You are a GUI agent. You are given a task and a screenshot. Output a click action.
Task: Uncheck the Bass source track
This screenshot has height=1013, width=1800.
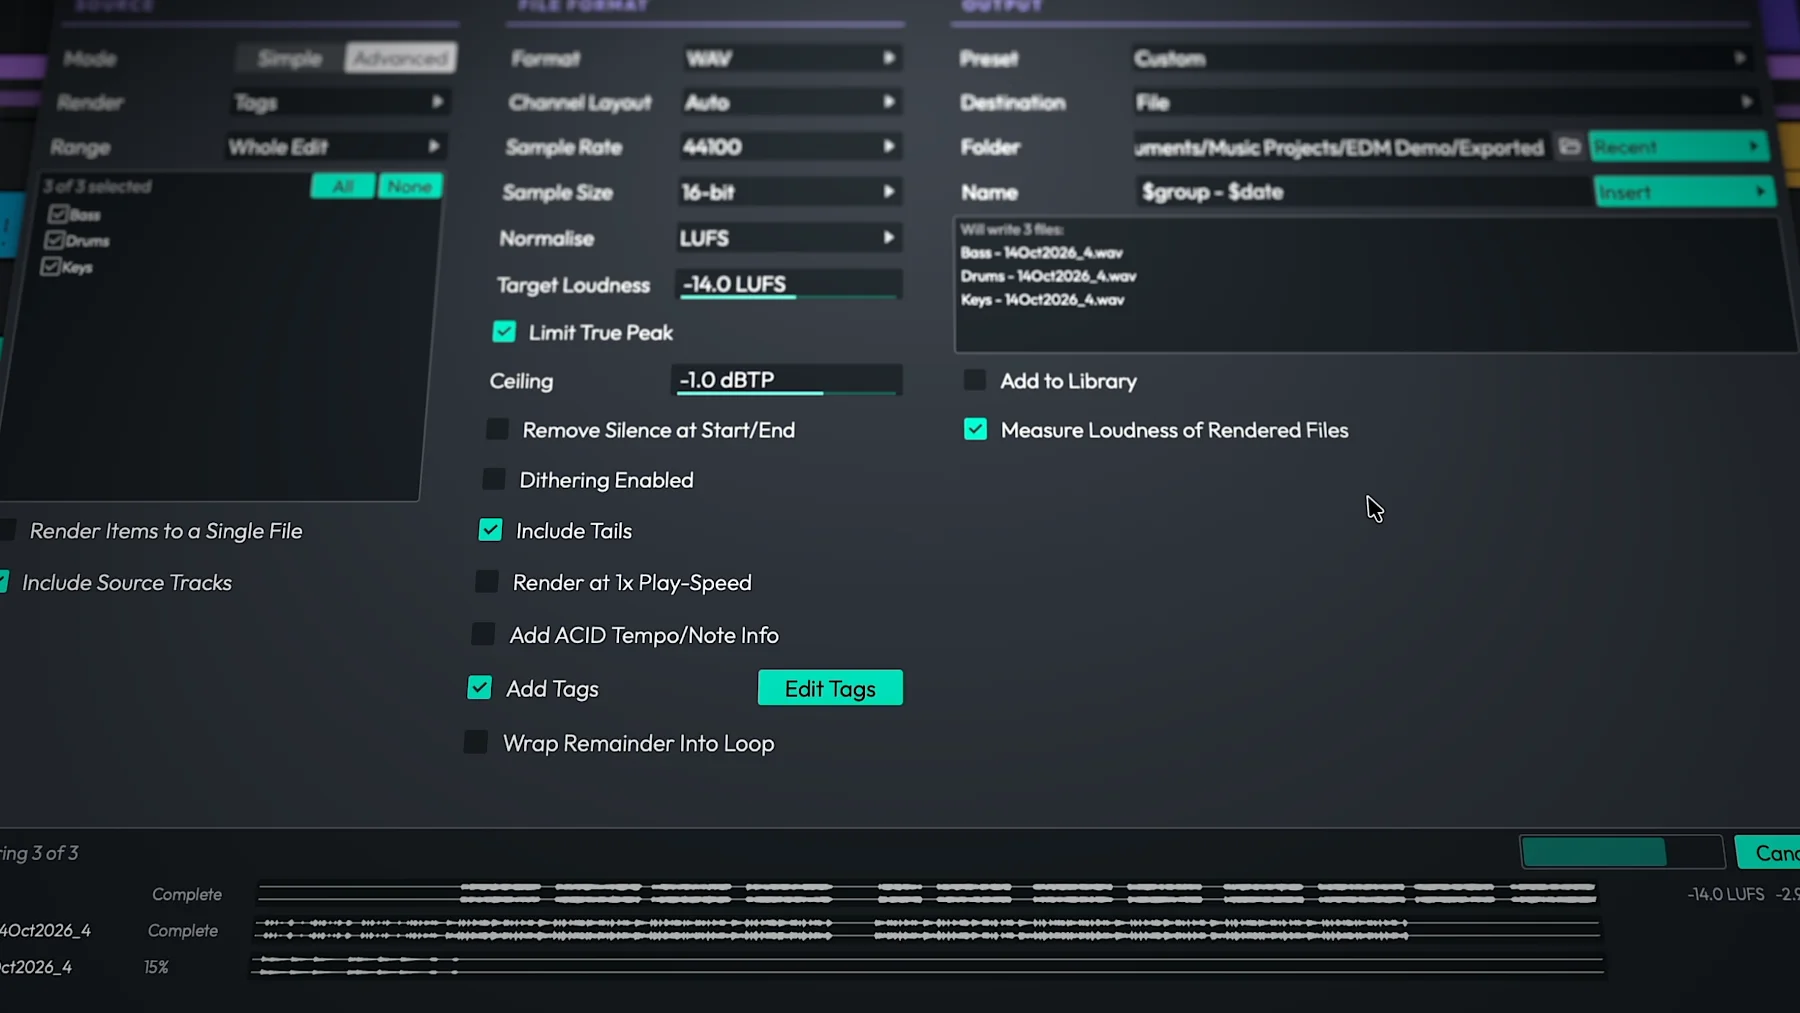click(58, 214)
